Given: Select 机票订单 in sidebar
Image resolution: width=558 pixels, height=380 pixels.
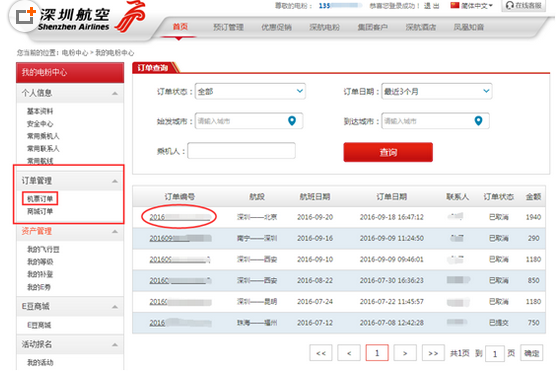Looking at the screenshot, I should point(40,199).
